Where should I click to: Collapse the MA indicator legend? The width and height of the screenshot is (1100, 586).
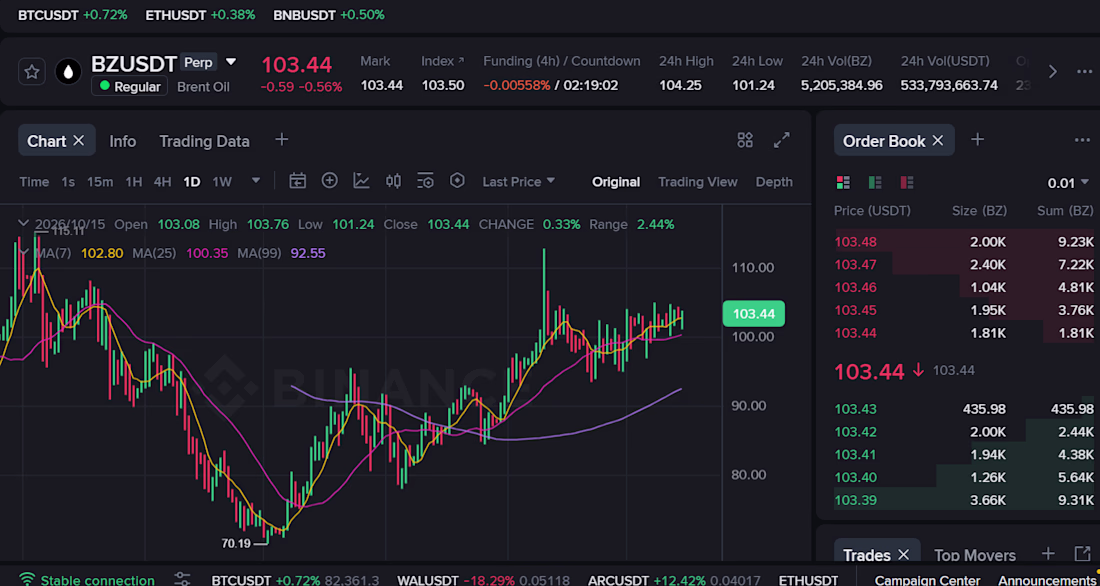(x=23, y=253)
